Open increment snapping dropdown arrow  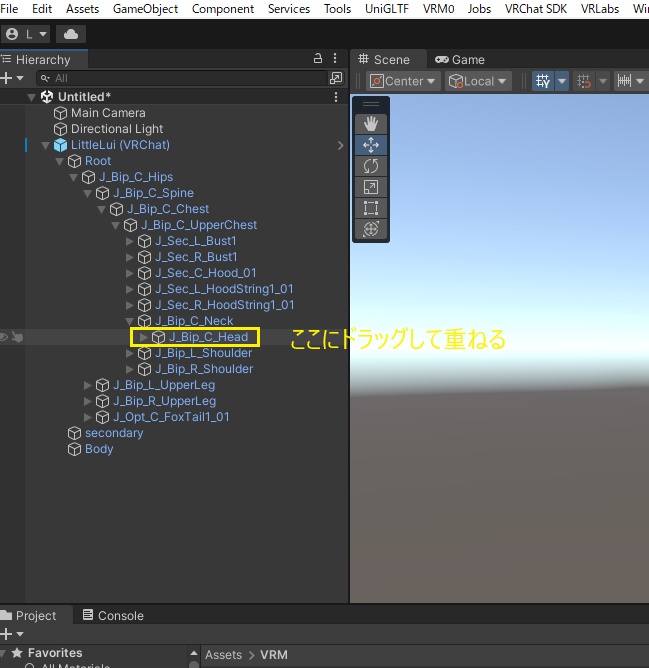640,81
